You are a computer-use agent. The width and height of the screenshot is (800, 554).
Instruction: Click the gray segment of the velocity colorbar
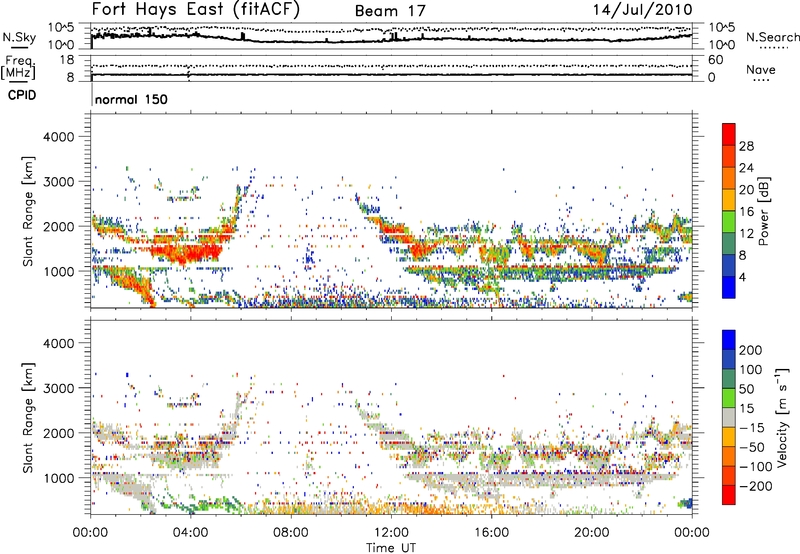click(729, 417)
